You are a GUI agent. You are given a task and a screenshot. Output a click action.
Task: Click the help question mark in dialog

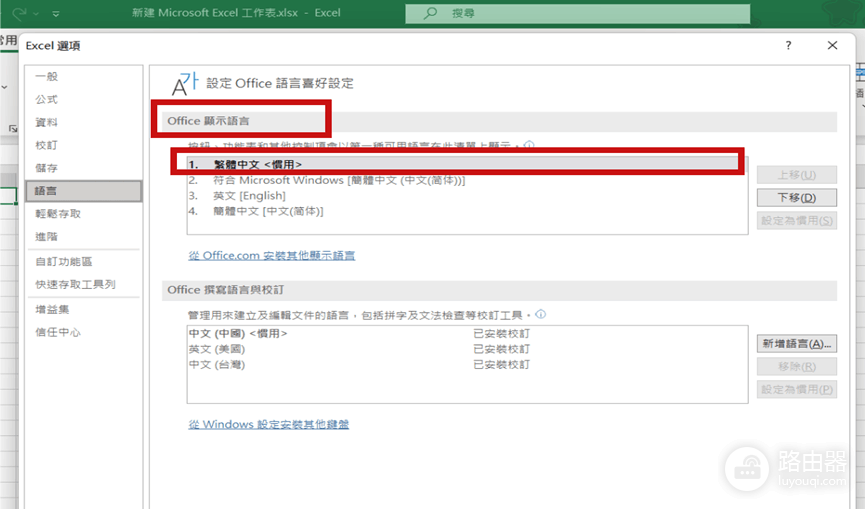(x=788, y=45)
